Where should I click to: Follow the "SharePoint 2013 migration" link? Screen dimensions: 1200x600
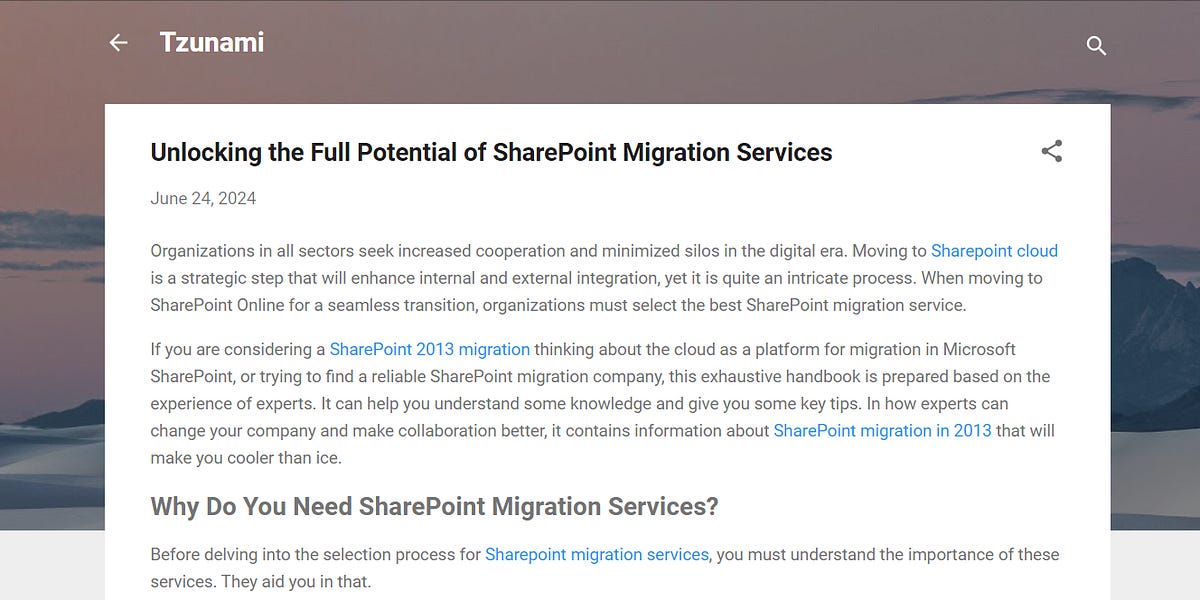click(x=430, y=349)
